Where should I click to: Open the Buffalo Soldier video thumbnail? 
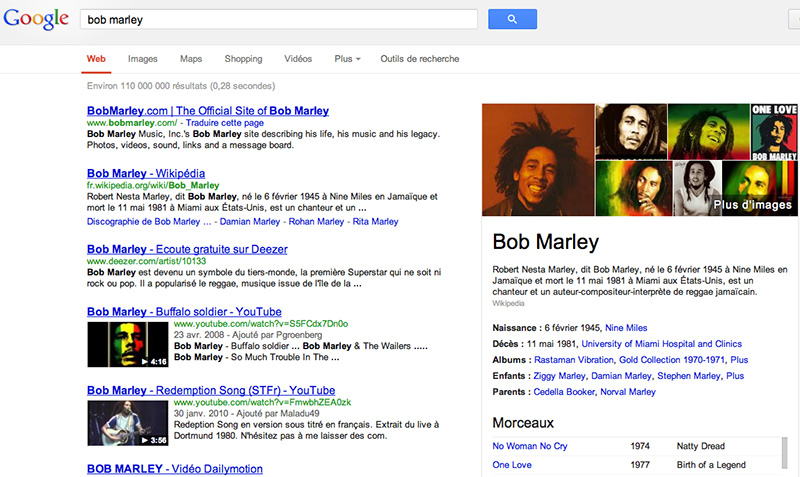pos(127,344)
